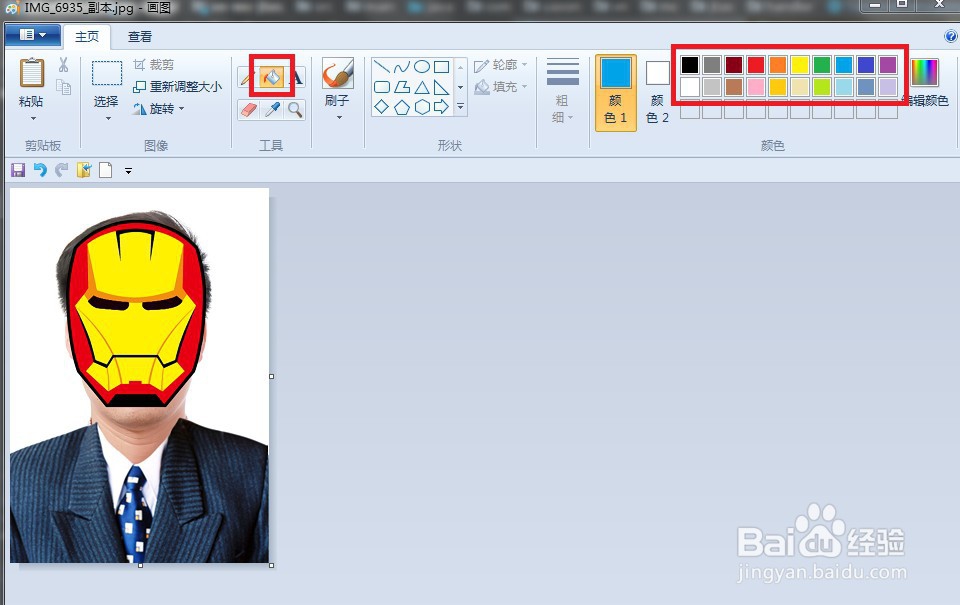Choose the Oval shape
This screenshot has height=605, width=960.
pyautogui.click(x=422, y=67)
